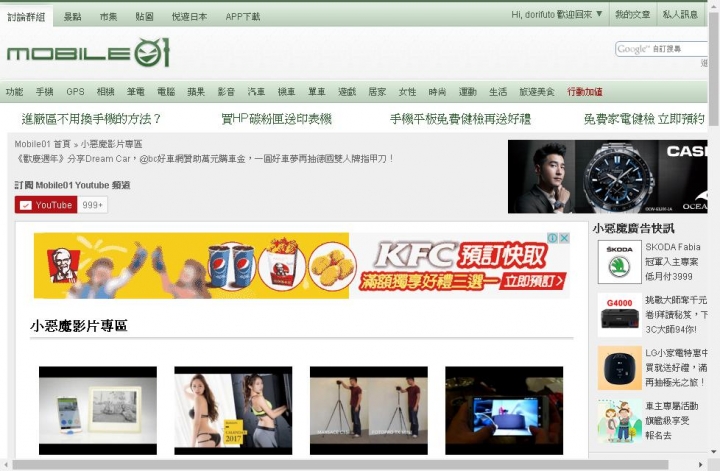Open the 蘋果 category menu
This screenshot has width=720, height=471.
[x=196, y=92]
